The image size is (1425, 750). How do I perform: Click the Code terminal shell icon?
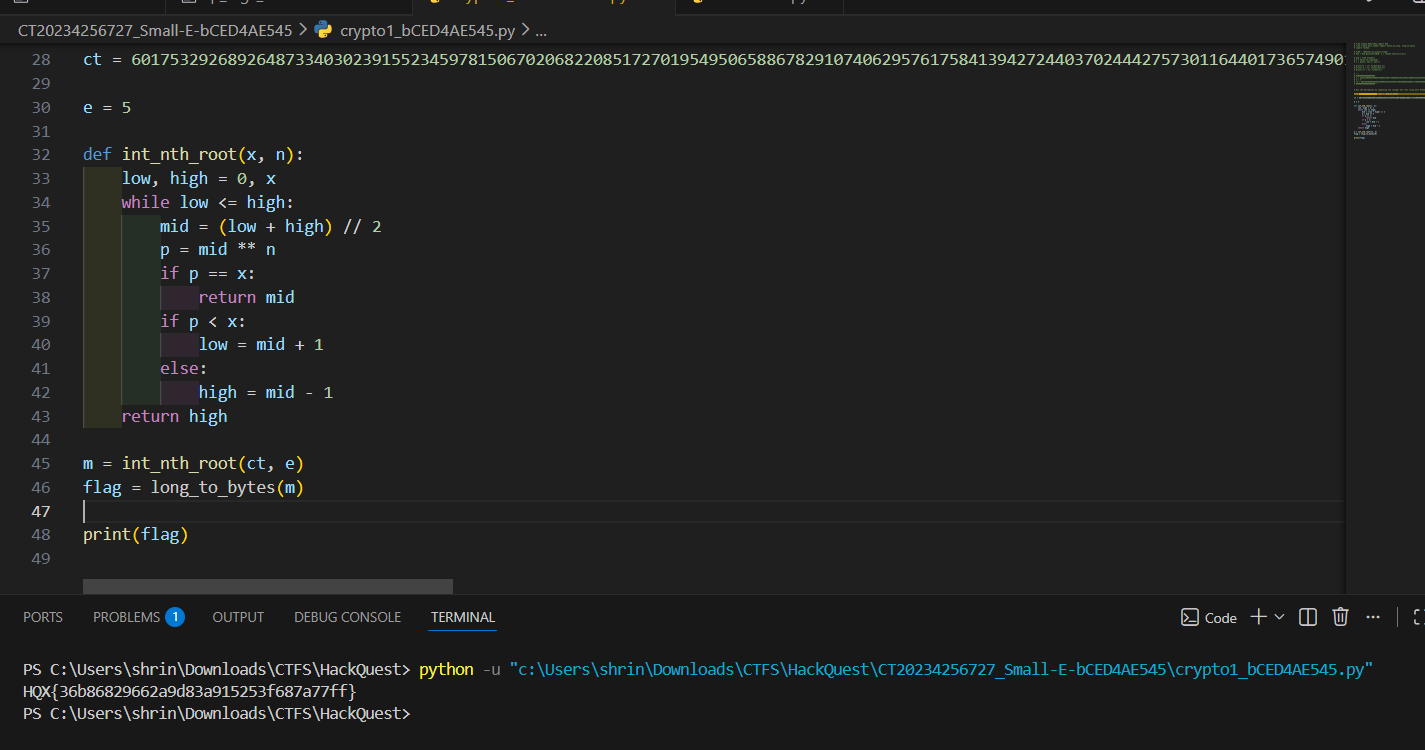(x=1190, y=617)
